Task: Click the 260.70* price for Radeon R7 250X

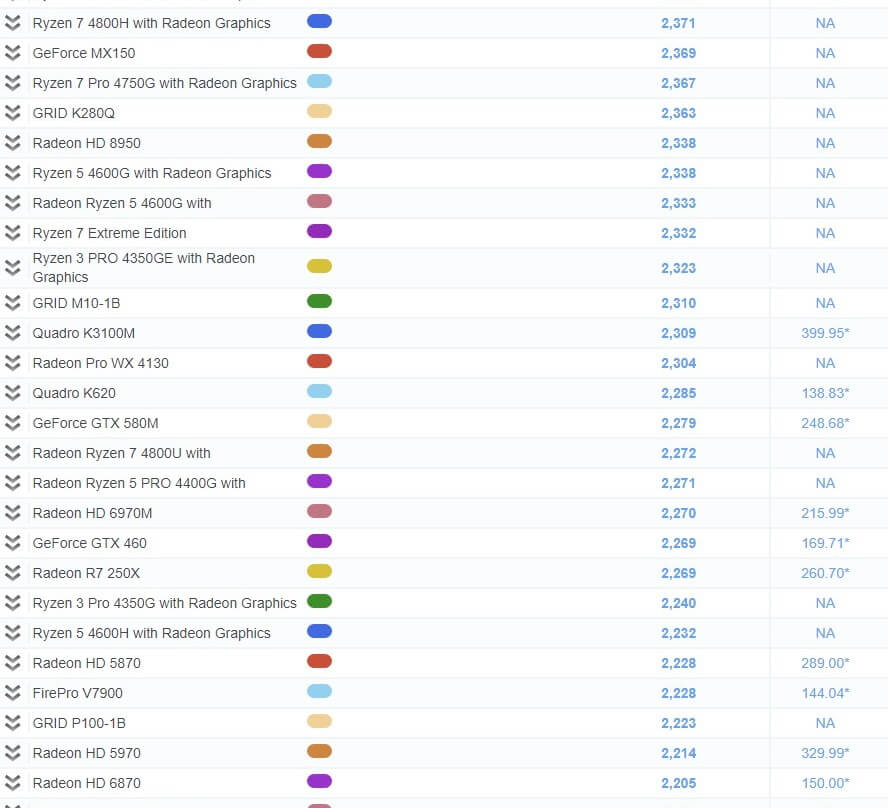Action: click(825, 574)
